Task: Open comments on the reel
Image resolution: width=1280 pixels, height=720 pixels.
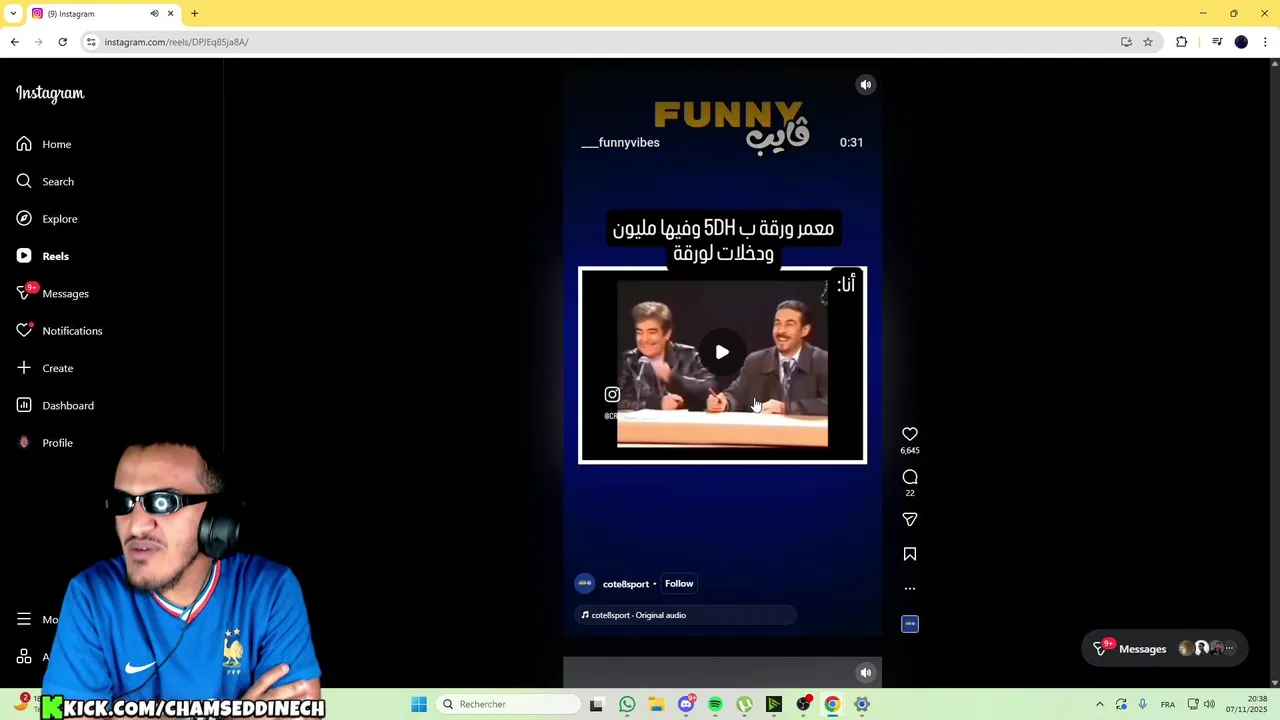Action: tap(910, 477)
